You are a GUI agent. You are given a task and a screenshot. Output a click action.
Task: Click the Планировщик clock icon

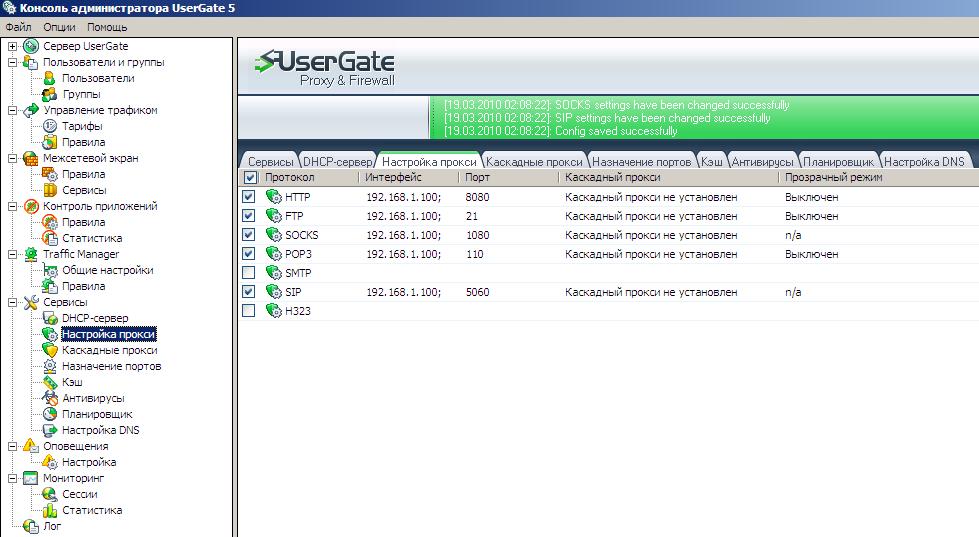click(49, 414)
